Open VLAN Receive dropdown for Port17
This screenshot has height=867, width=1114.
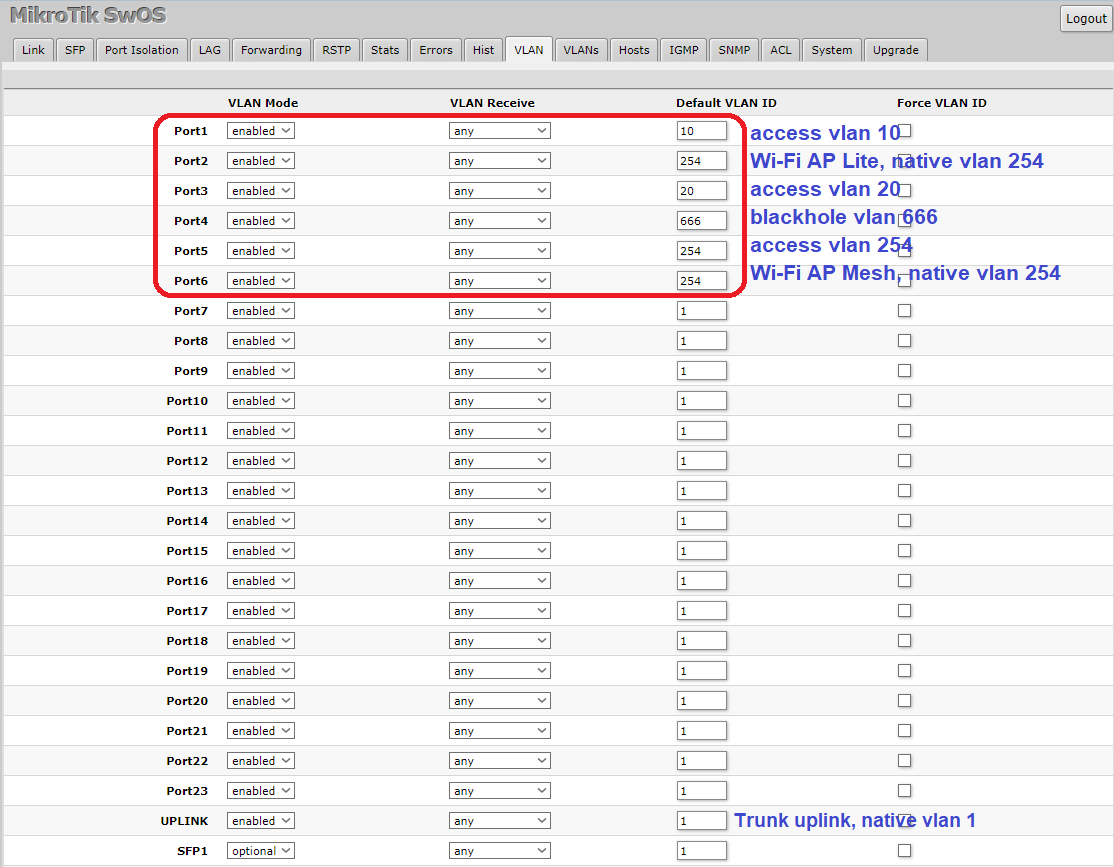499,610
